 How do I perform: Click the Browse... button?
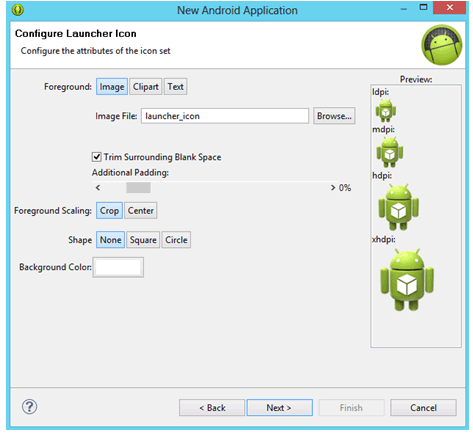coord(334,116)
